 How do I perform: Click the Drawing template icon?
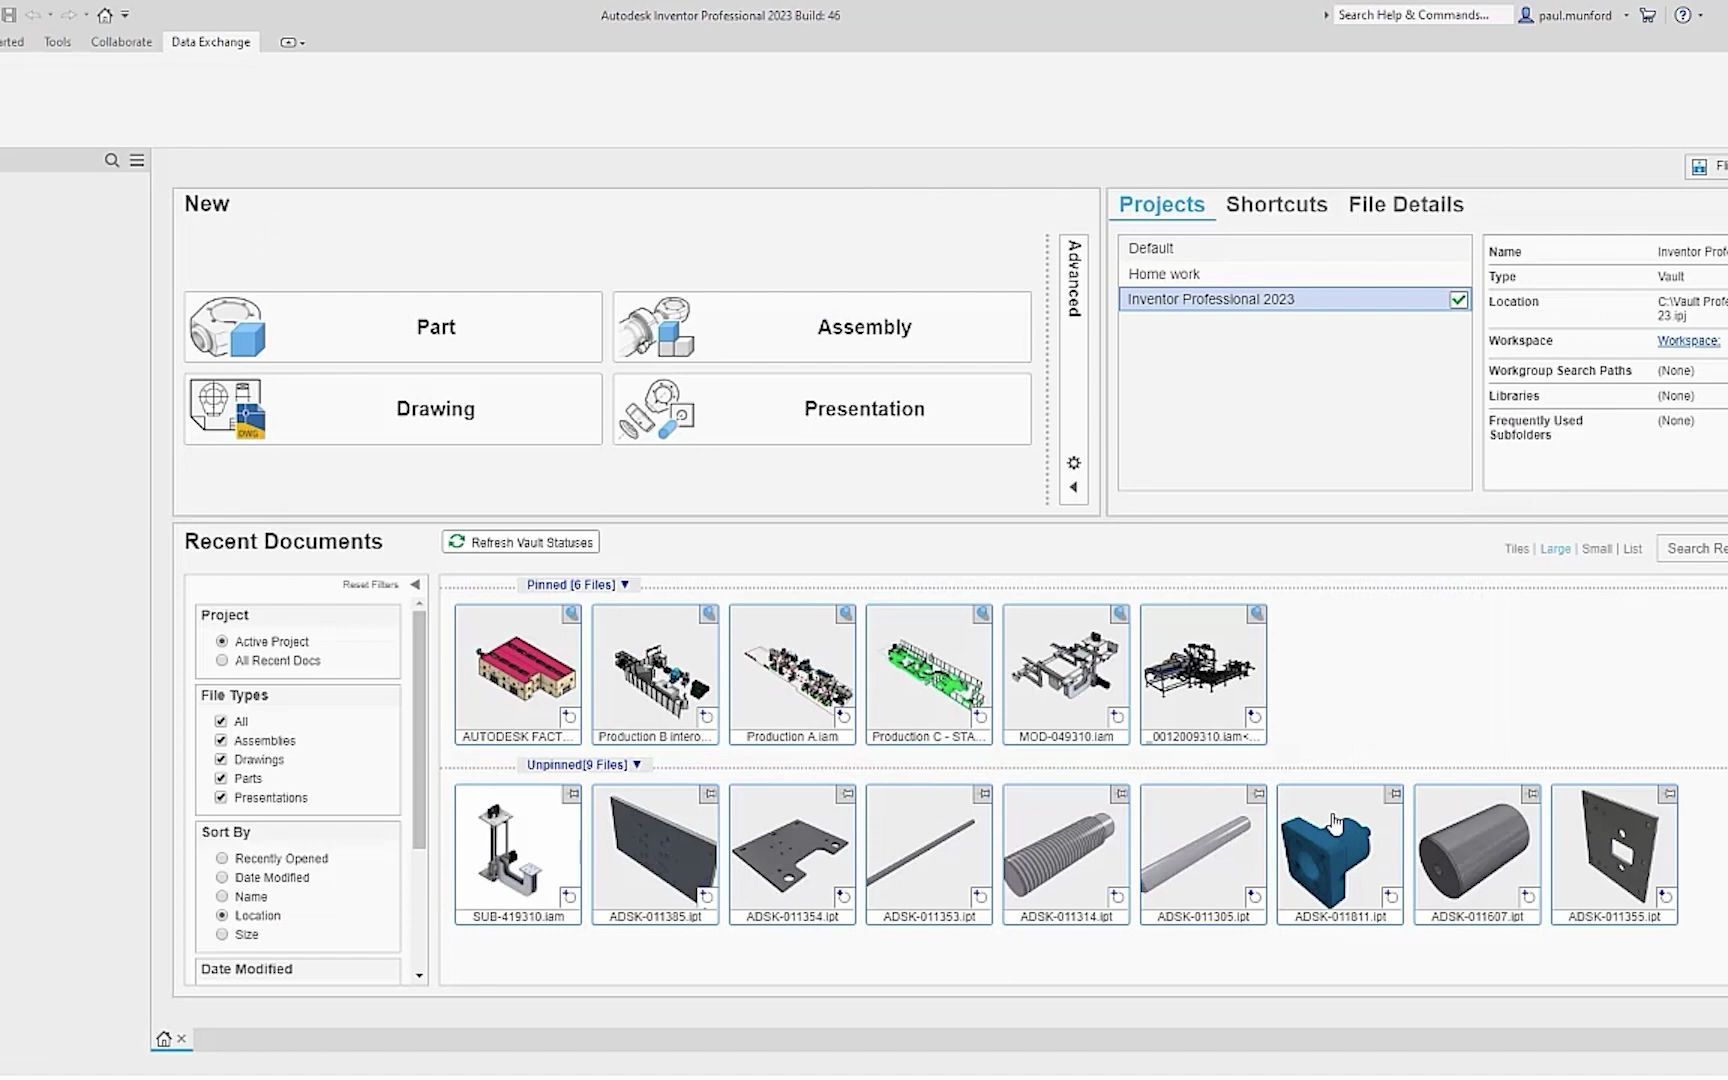coord(228,409)
